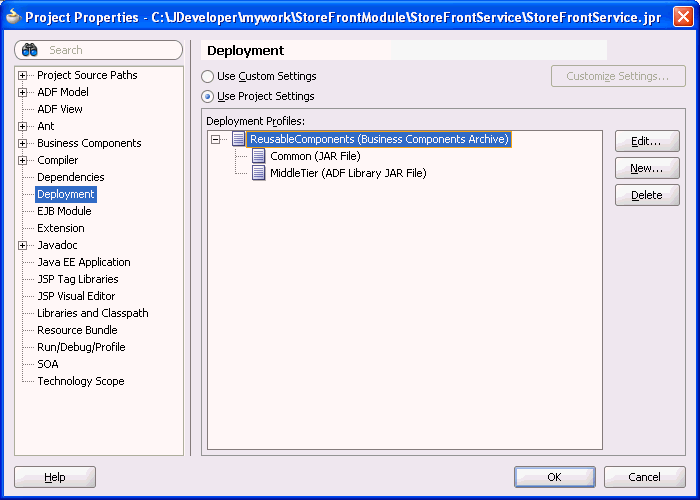Image resolution: width=700 pixels, height=500 pixels.
Task: Select the Javadoc category
Action: [57, 245]
